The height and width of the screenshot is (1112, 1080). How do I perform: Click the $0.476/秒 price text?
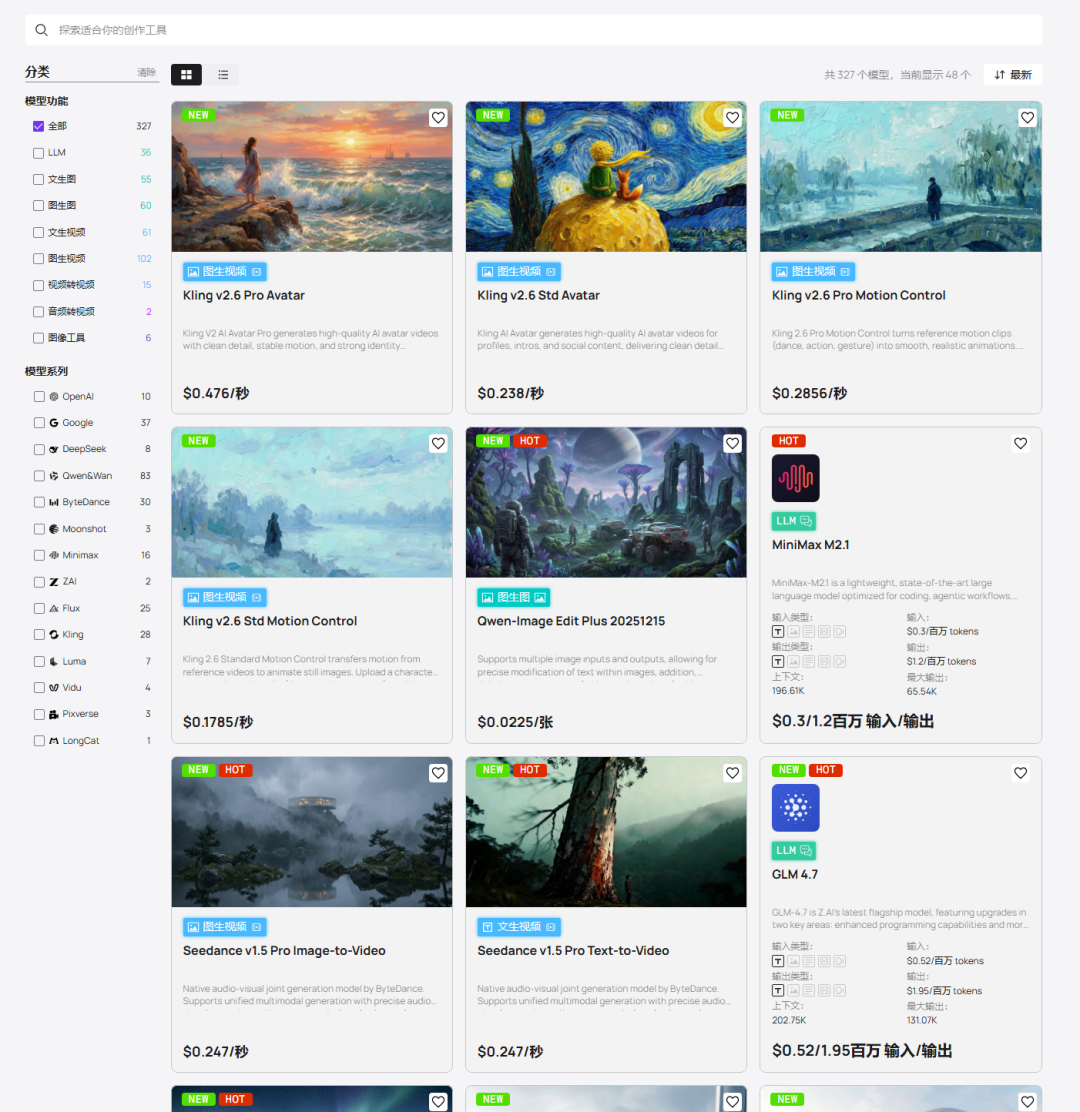216,393
